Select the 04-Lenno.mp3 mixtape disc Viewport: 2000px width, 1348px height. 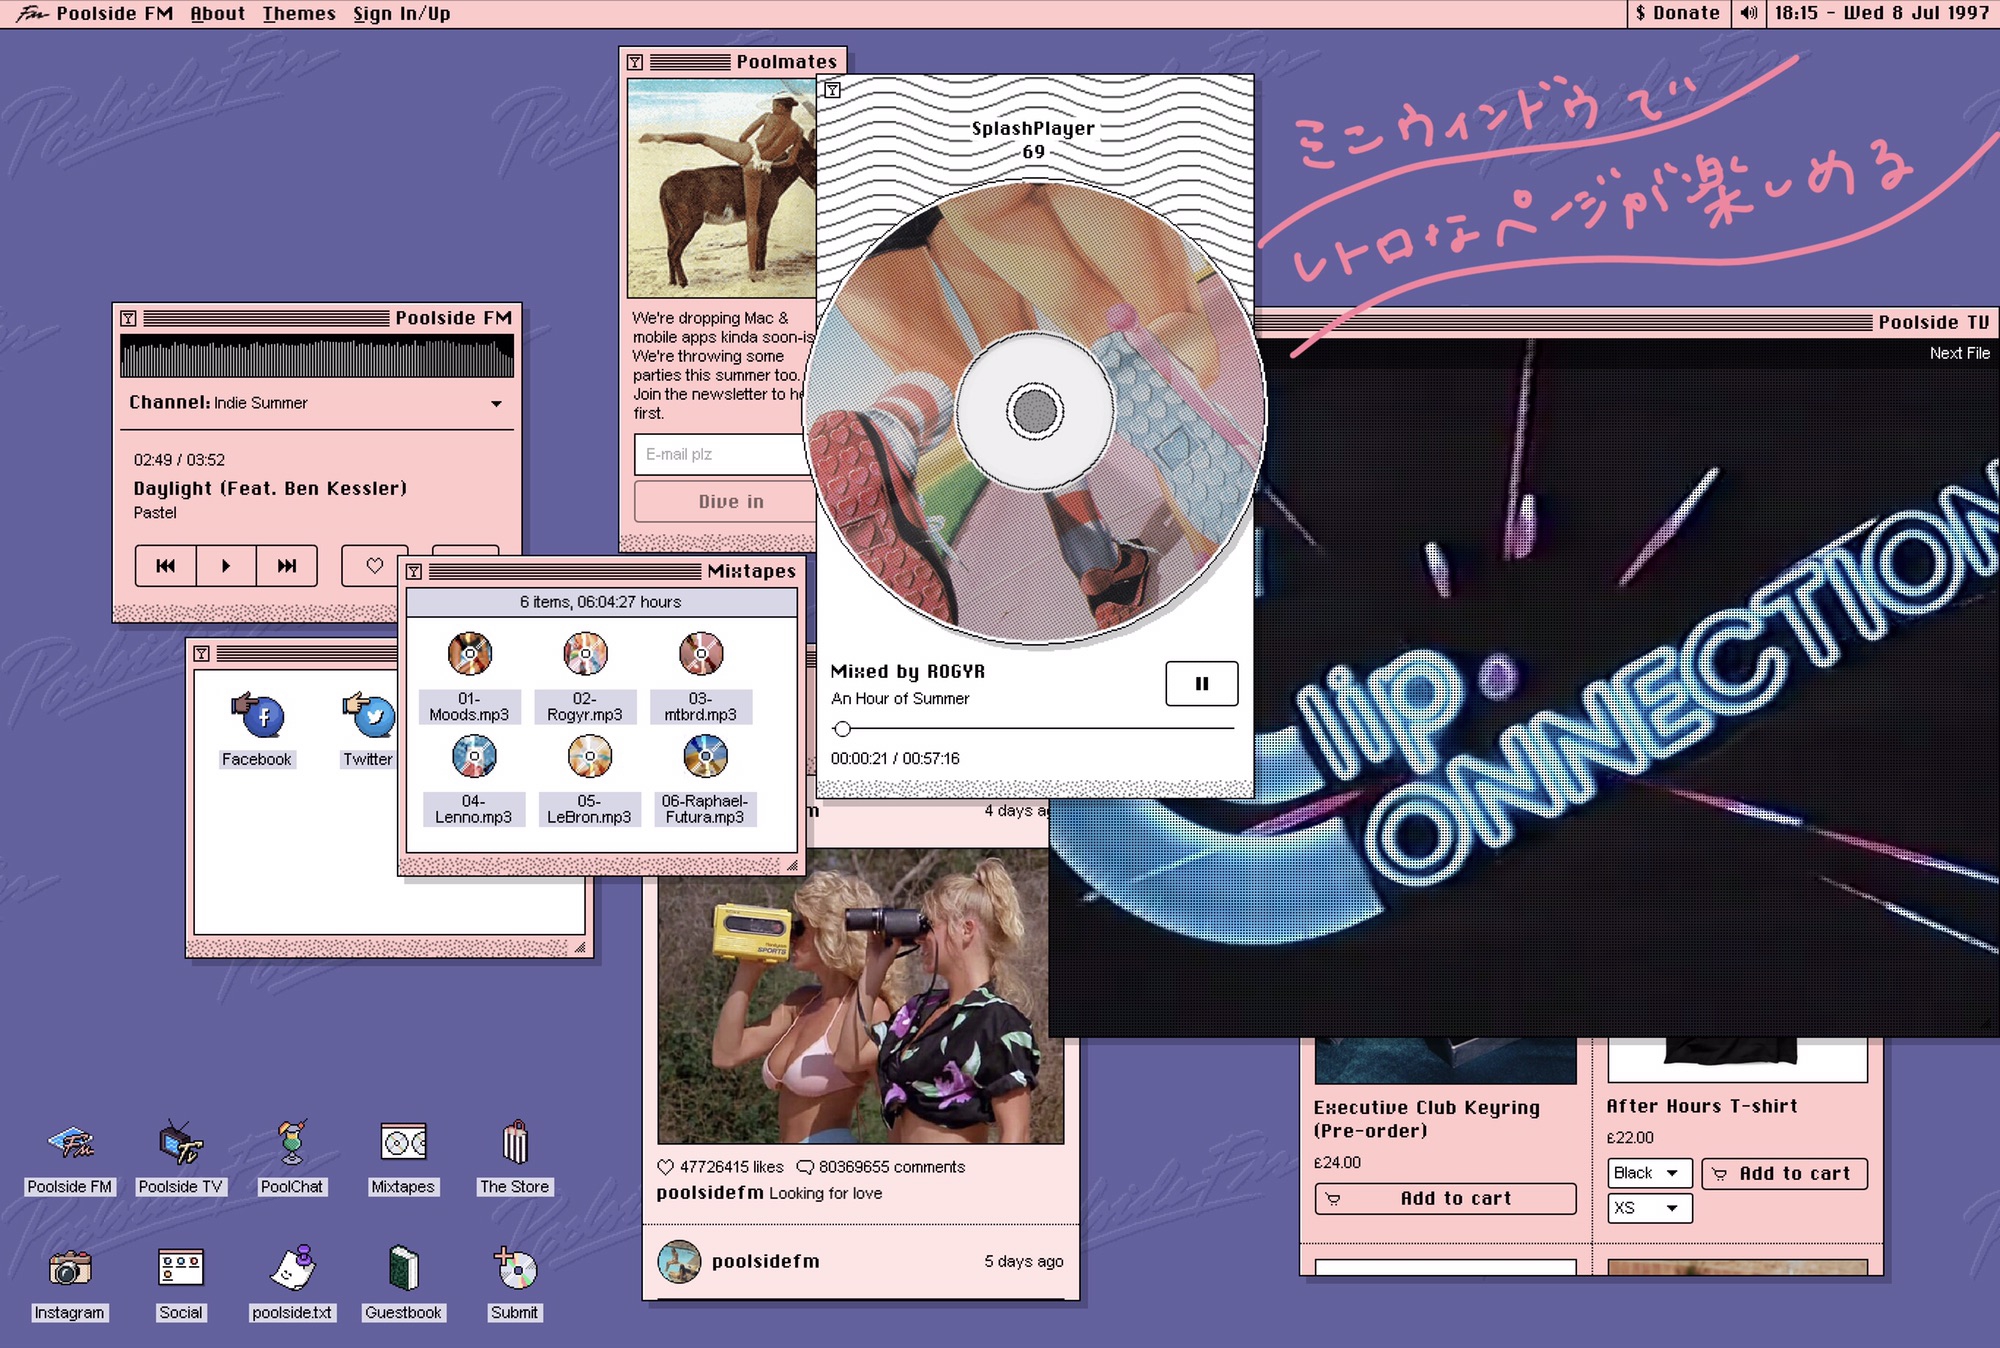coord(474,757)
